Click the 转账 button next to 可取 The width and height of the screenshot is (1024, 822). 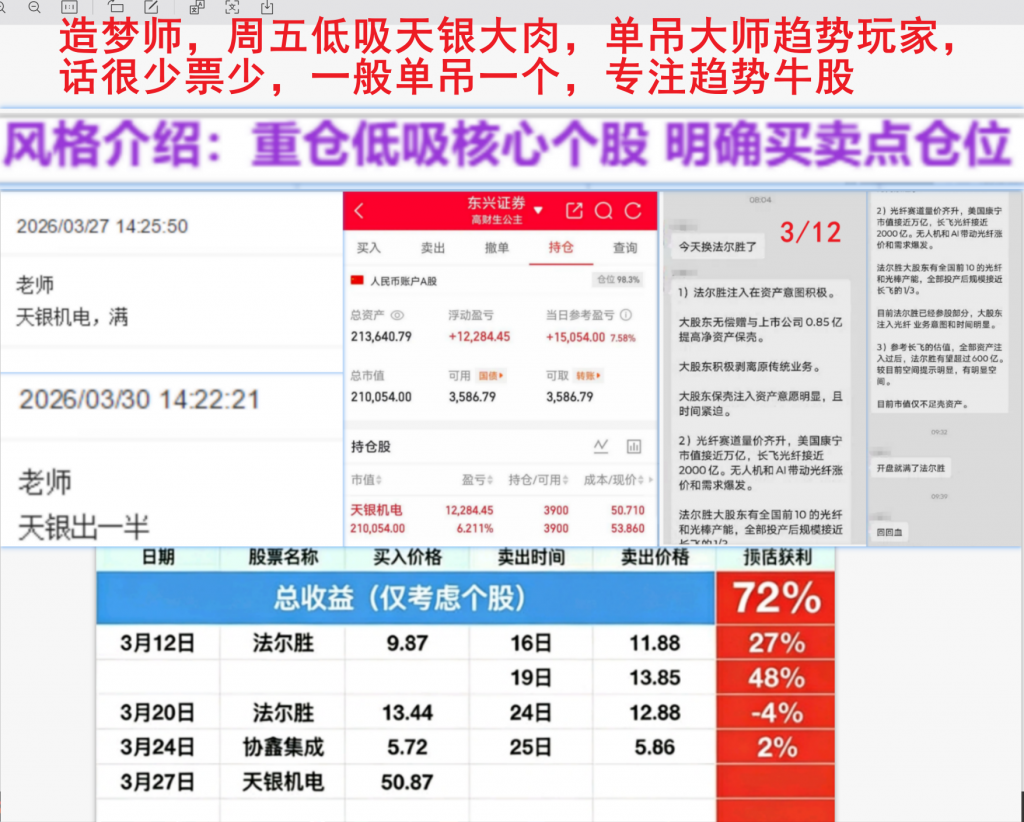pos(588,376)
